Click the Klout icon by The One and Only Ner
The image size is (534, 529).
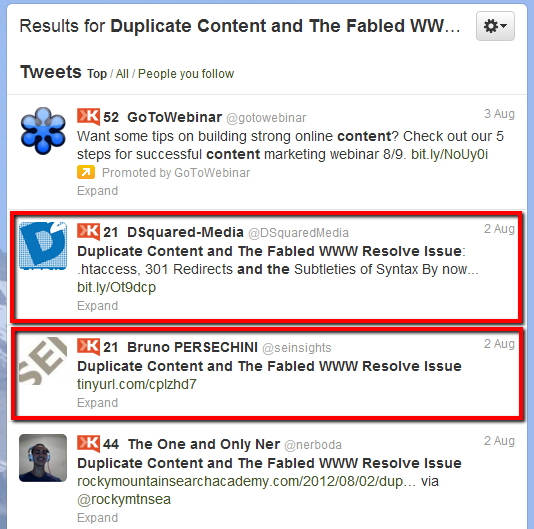(89, 444)
